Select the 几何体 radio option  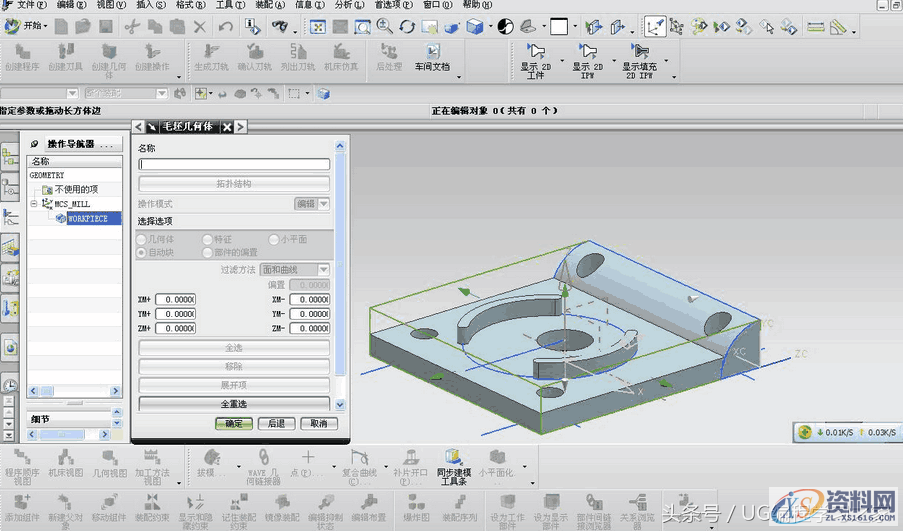(142, 240)
